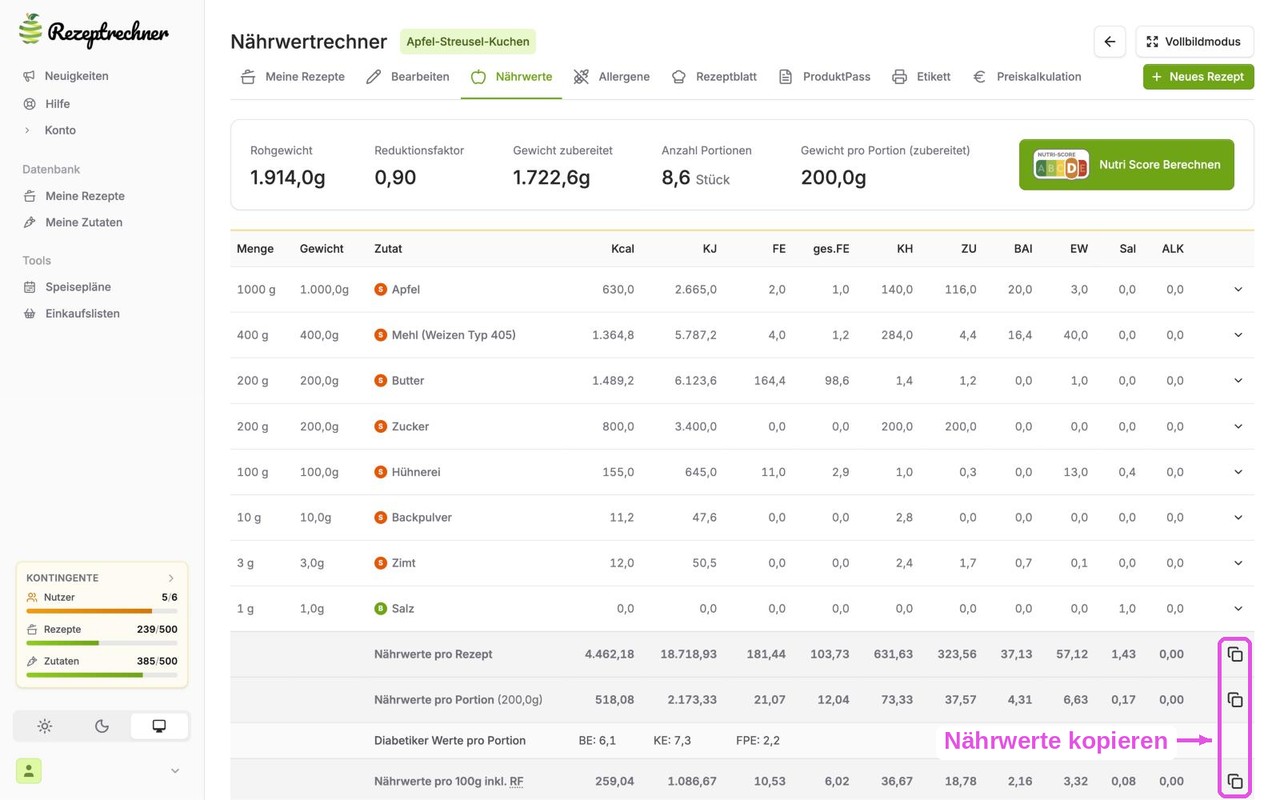Click the green B badge beside Salz
The image size is (1280, 800).
click(380, 608)
